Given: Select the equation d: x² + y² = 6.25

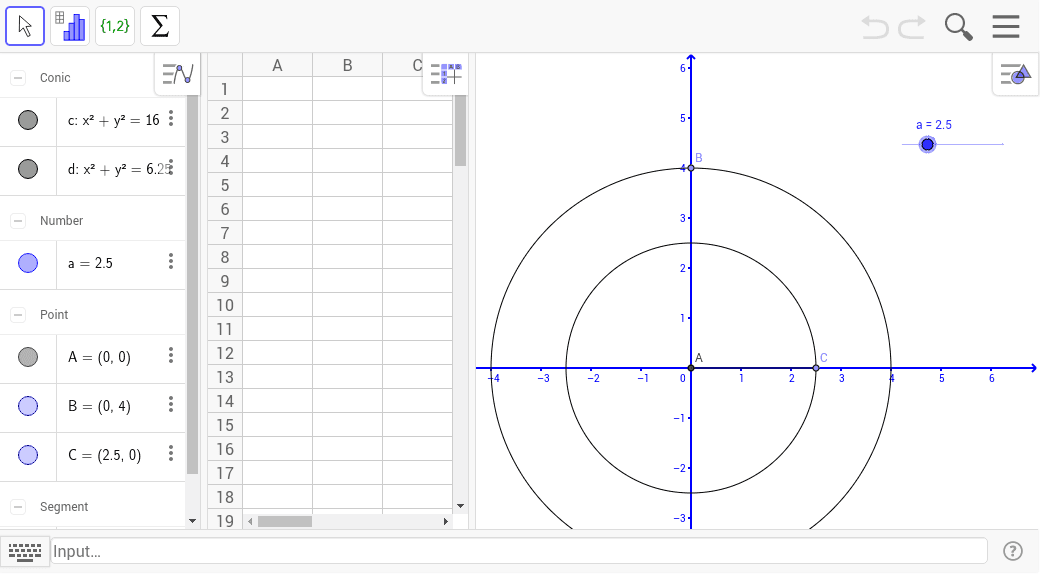Looking at the screenshot, I should (119, 169).
